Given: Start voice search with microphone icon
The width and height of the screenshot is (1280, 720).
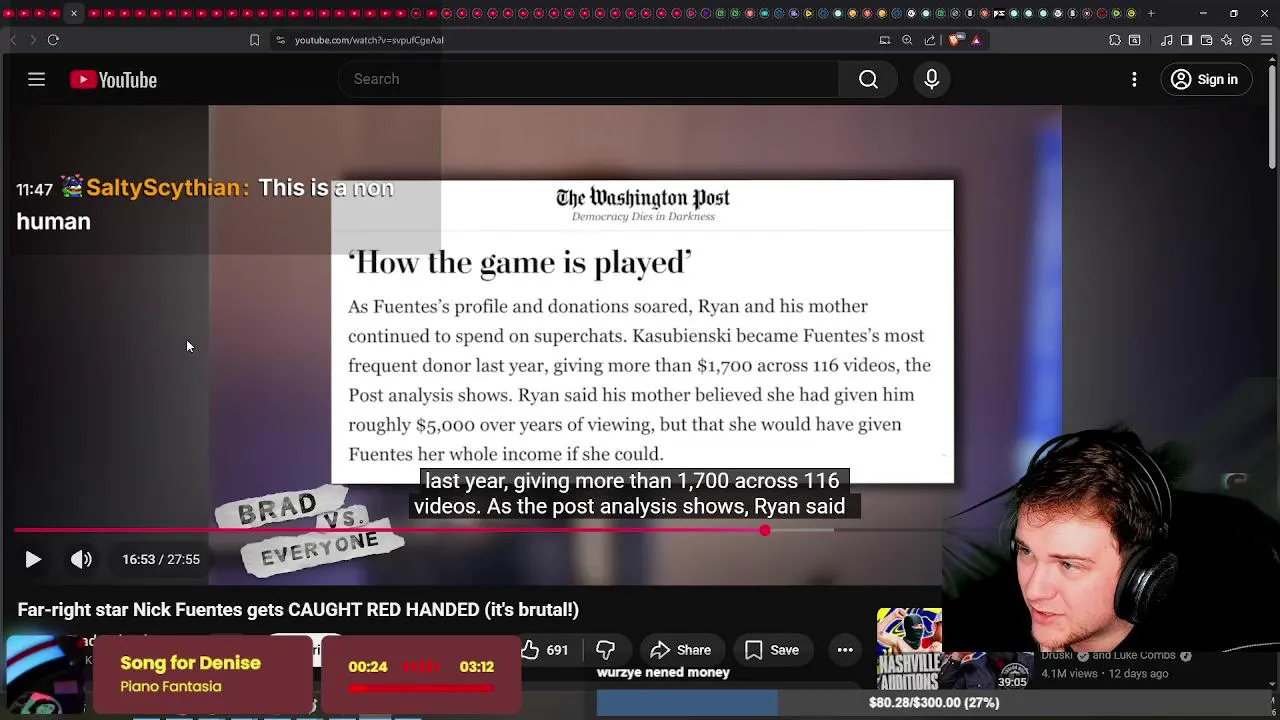Looking at the screenshot, I should 931,79.
